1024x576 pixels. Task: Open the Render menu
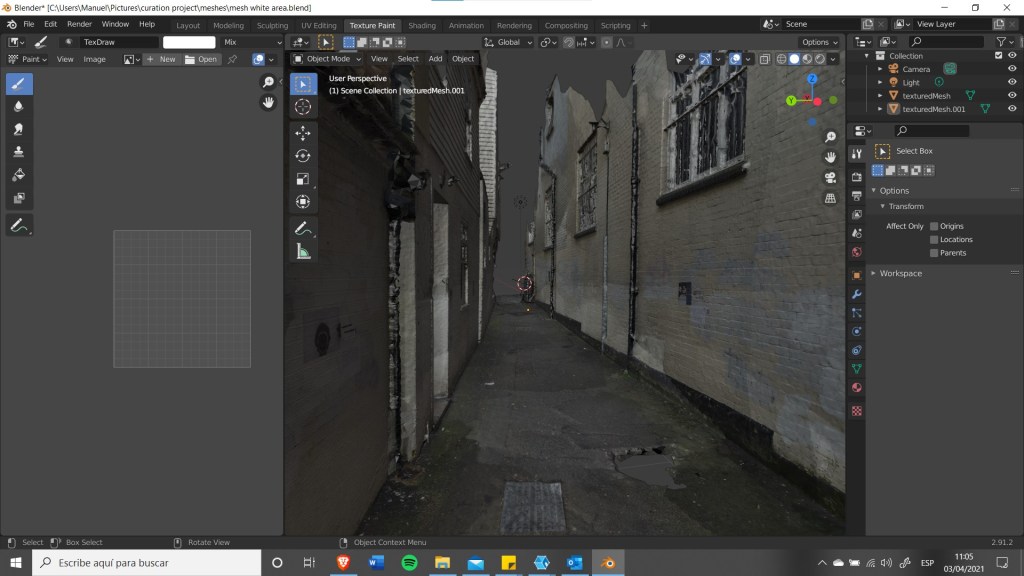coord(79,24)
